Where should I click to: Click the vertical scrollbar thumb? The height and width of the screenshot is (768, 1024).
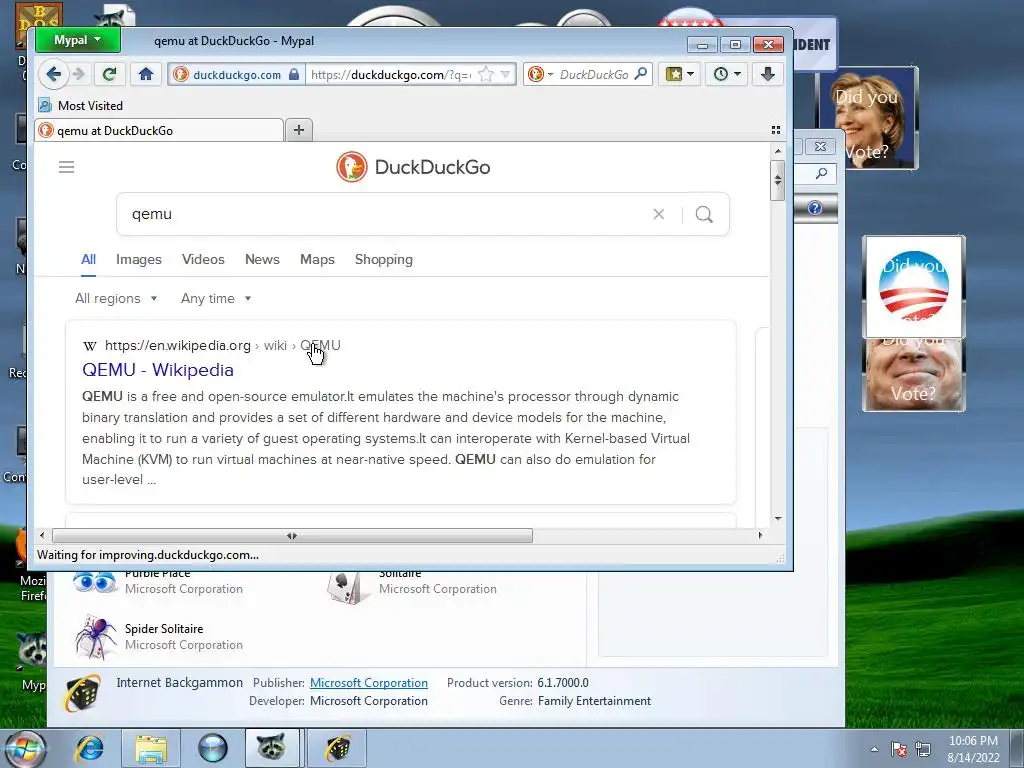[777, 179]
